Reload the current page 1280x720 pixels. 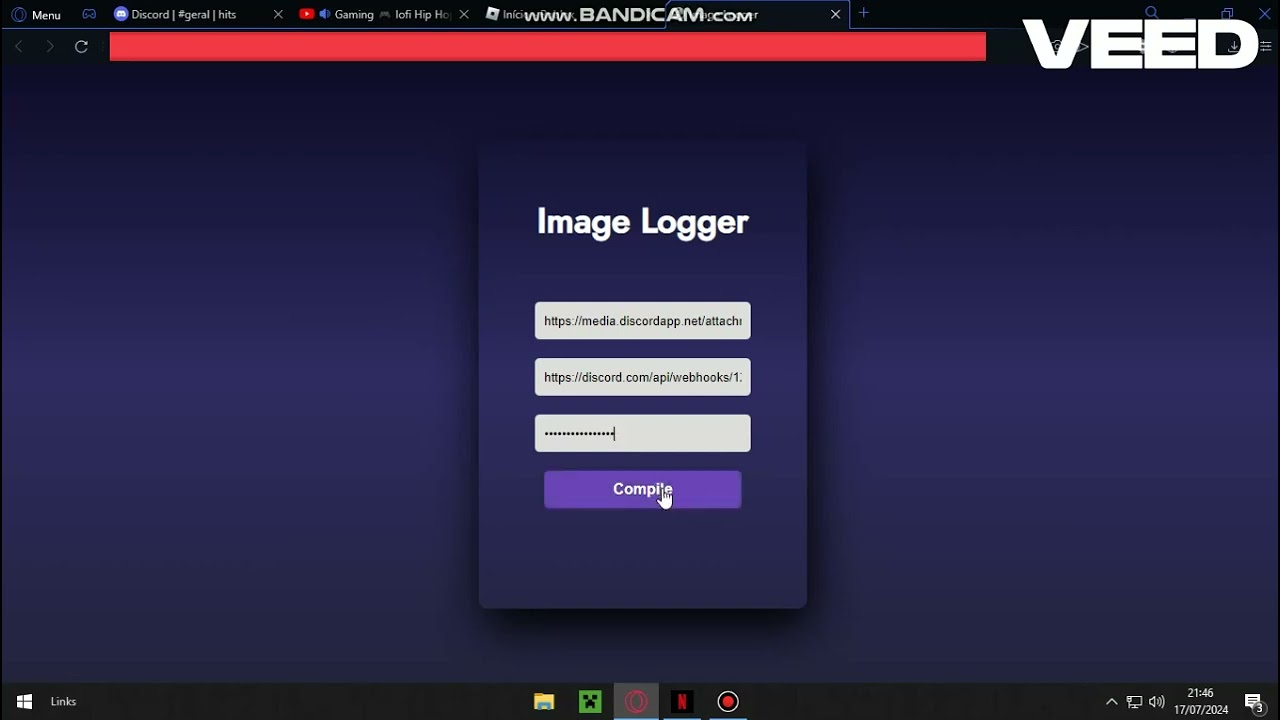click(x=82, y=46)
